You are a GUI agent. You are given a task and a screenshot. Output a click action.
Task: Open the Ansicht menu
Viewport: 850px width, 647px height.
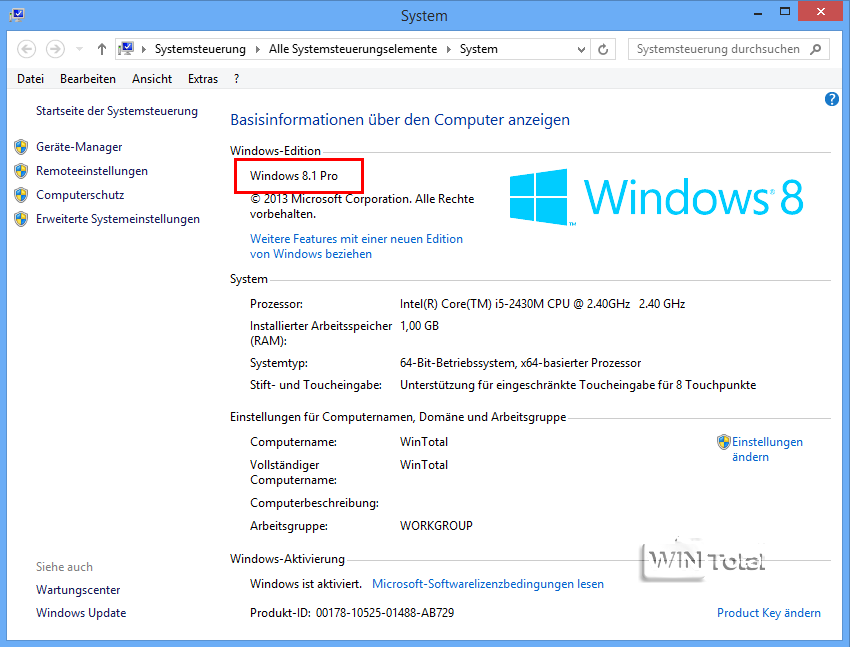tap(152, 79)
